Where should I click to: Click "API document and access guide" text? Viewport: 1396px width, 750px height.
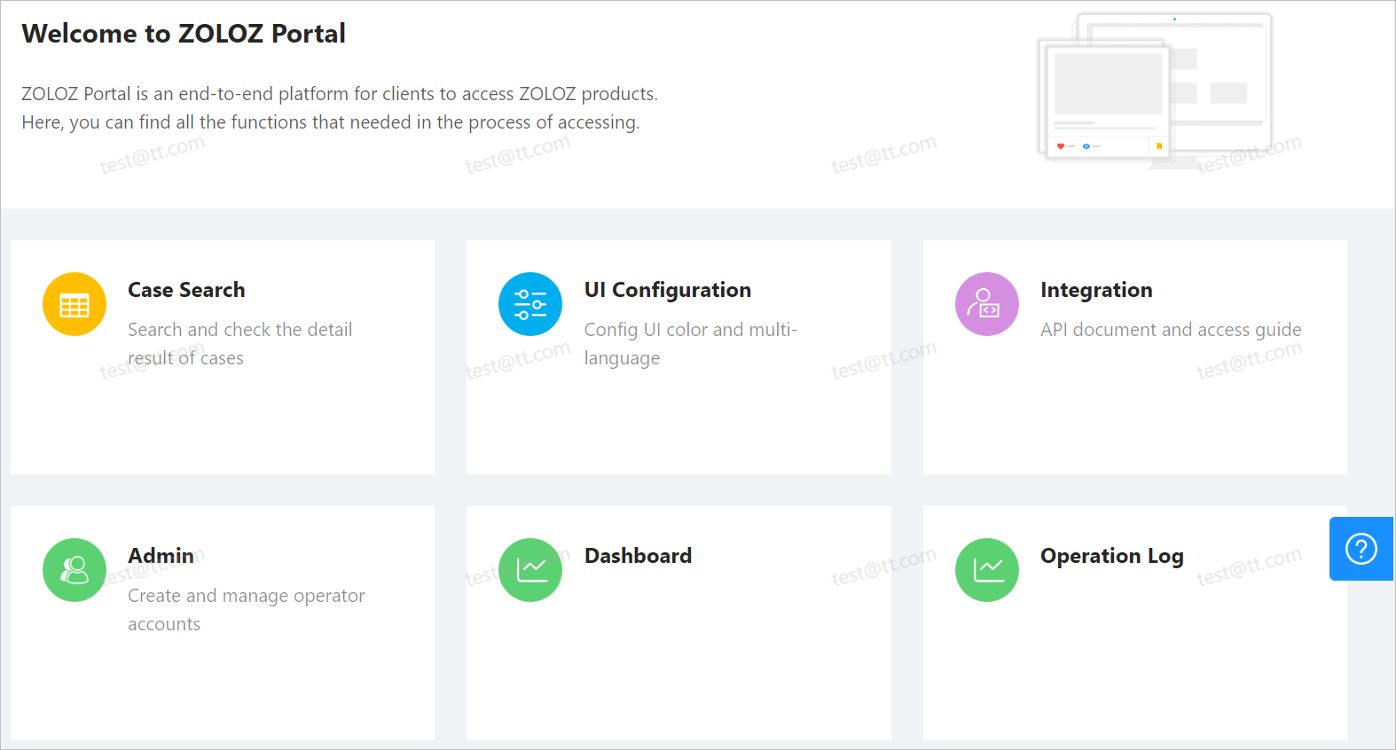(x=1170, y=330)
